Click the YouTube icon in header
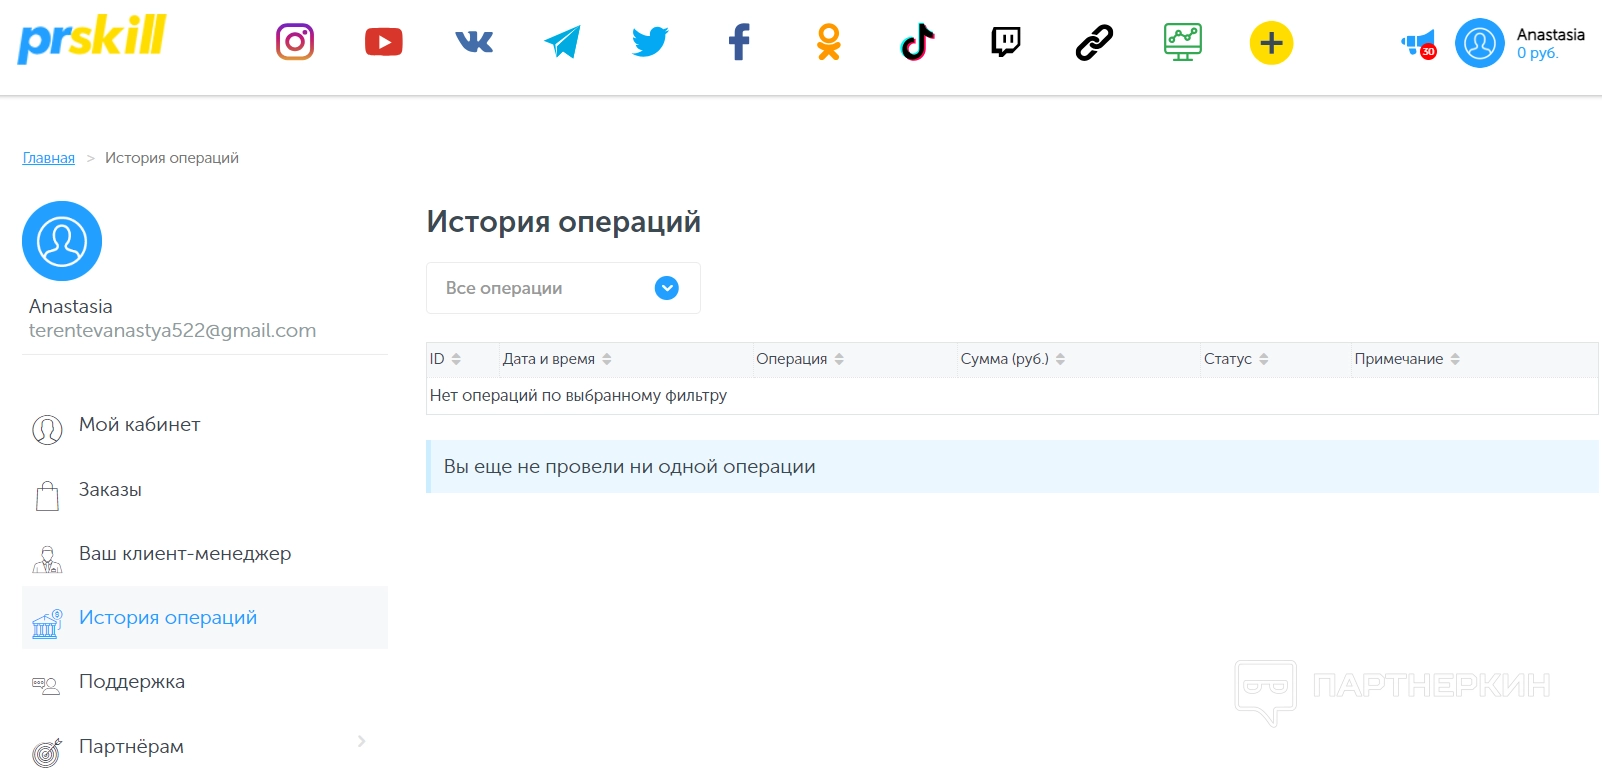The height and width of the screenshot is (780, 1602). click(384, 42)
